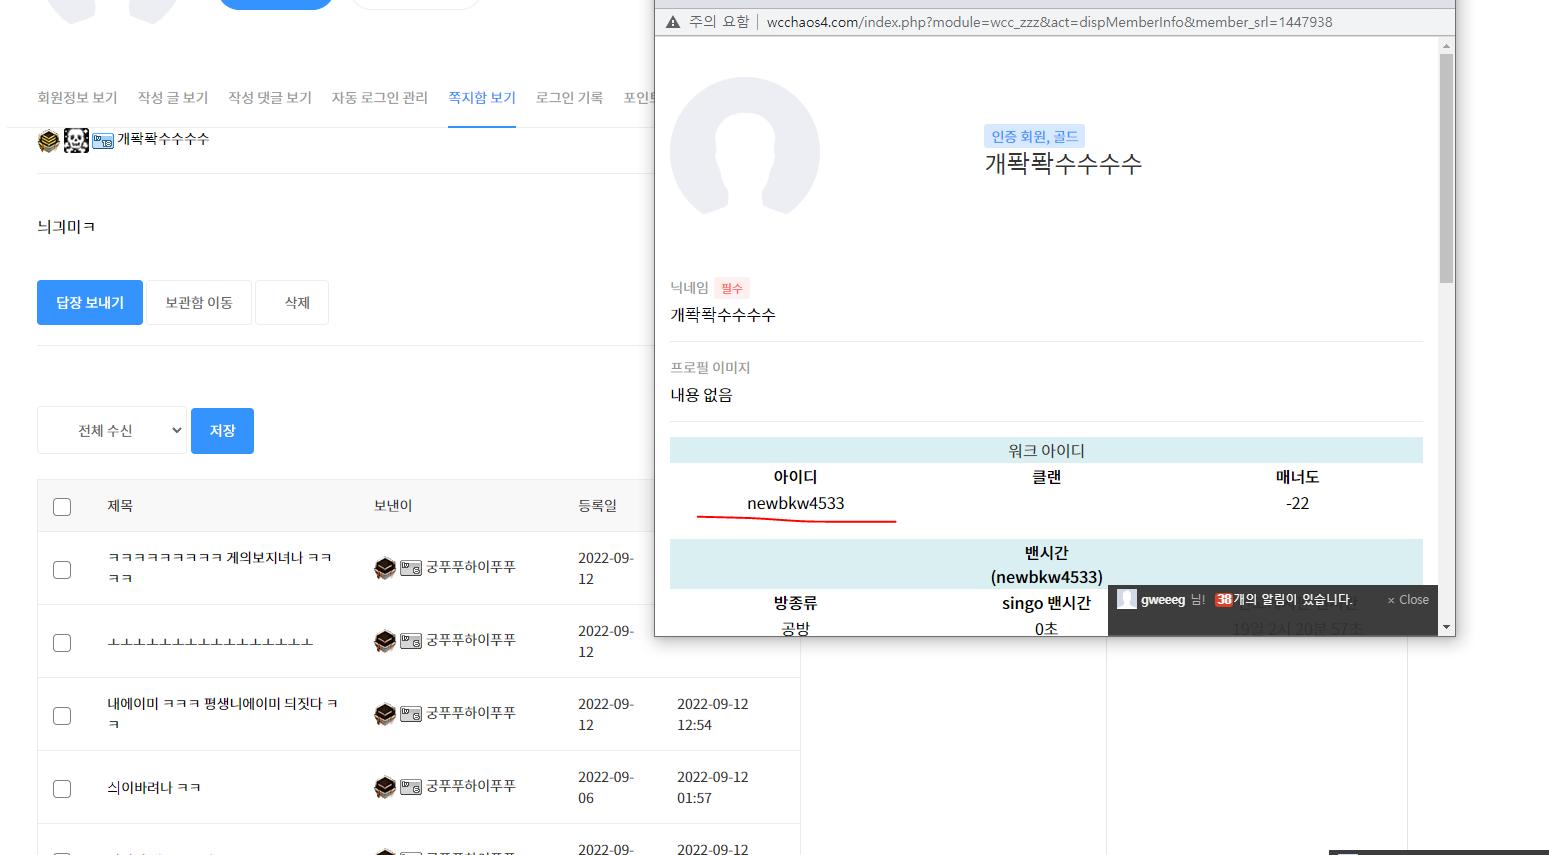Check the message row with ㅗㅗㅗㅗ title
Image resolution: width=1549 pixels, height=855 pixels.
tap(62, 643)
